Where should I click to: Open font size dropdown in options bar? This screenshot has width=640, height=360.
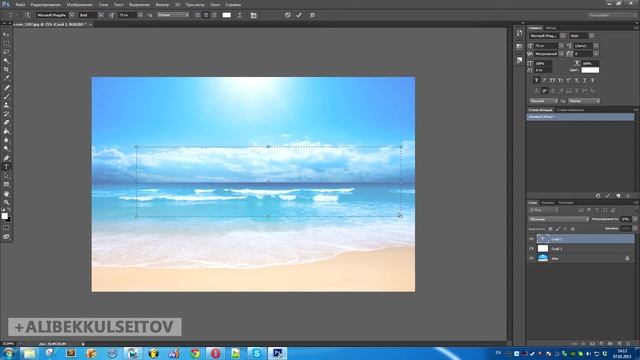140,15
